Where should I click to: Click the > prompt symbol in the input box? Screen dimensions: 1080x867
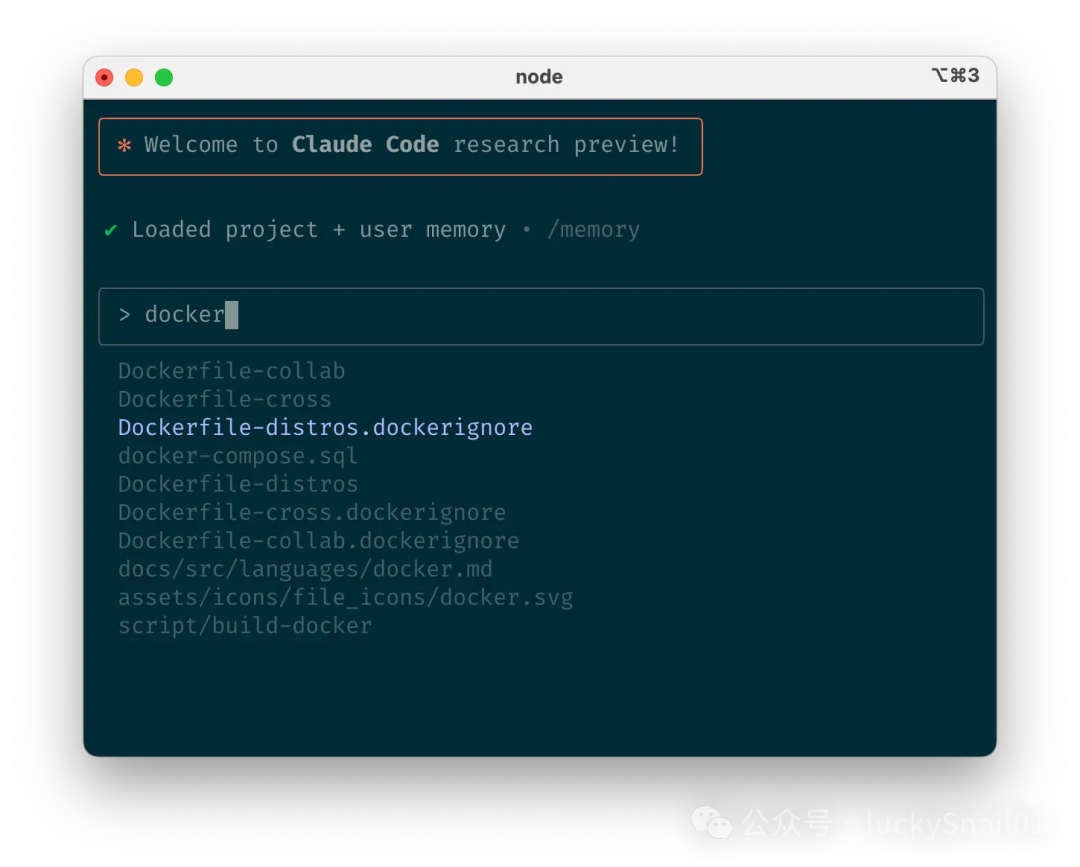coord(125,315)
